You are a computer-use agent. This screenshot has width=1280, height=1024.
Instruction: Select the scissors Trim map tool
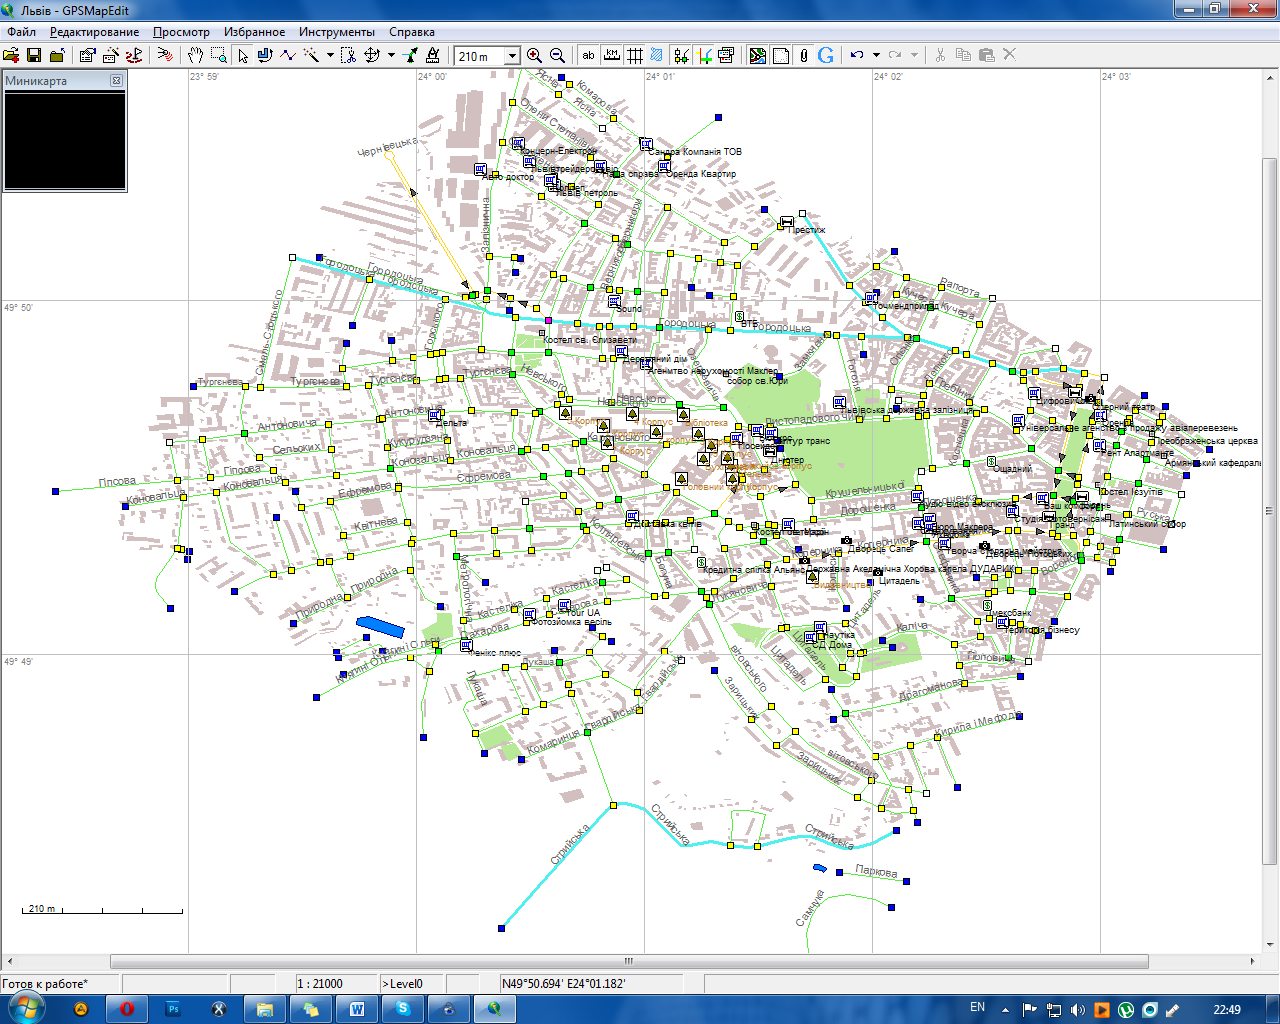pos(348,55)
